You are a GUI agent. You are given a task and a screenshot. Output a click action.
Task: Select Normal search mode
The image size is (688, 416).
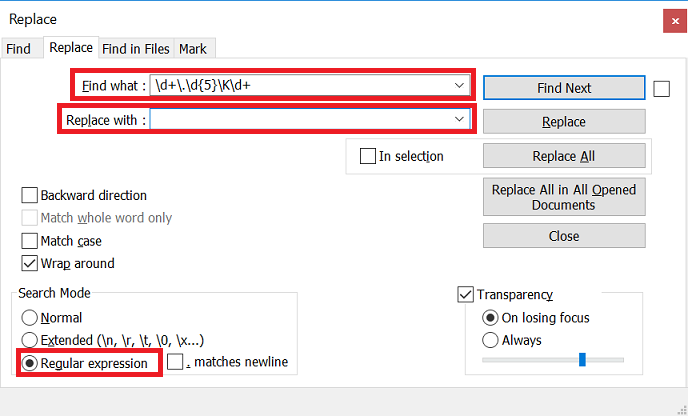click(x=29, y=318)
